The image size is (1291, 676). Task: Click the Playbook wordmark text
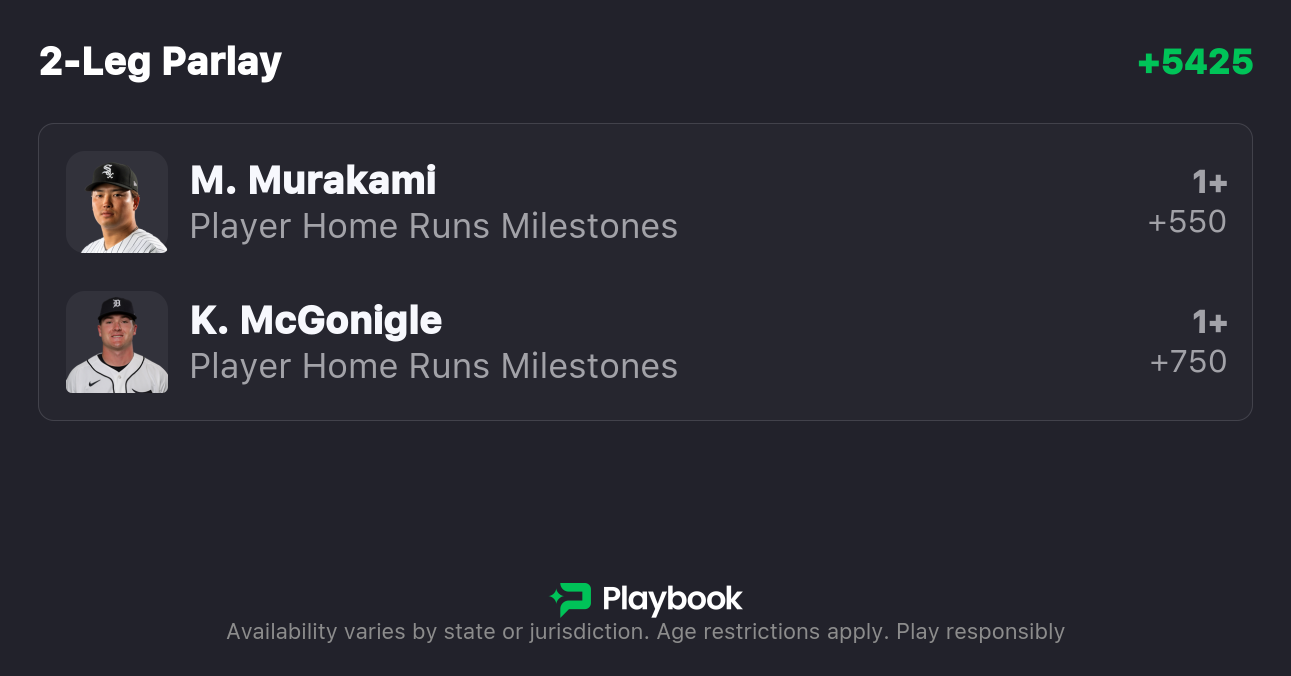click(x=672, y=599)
